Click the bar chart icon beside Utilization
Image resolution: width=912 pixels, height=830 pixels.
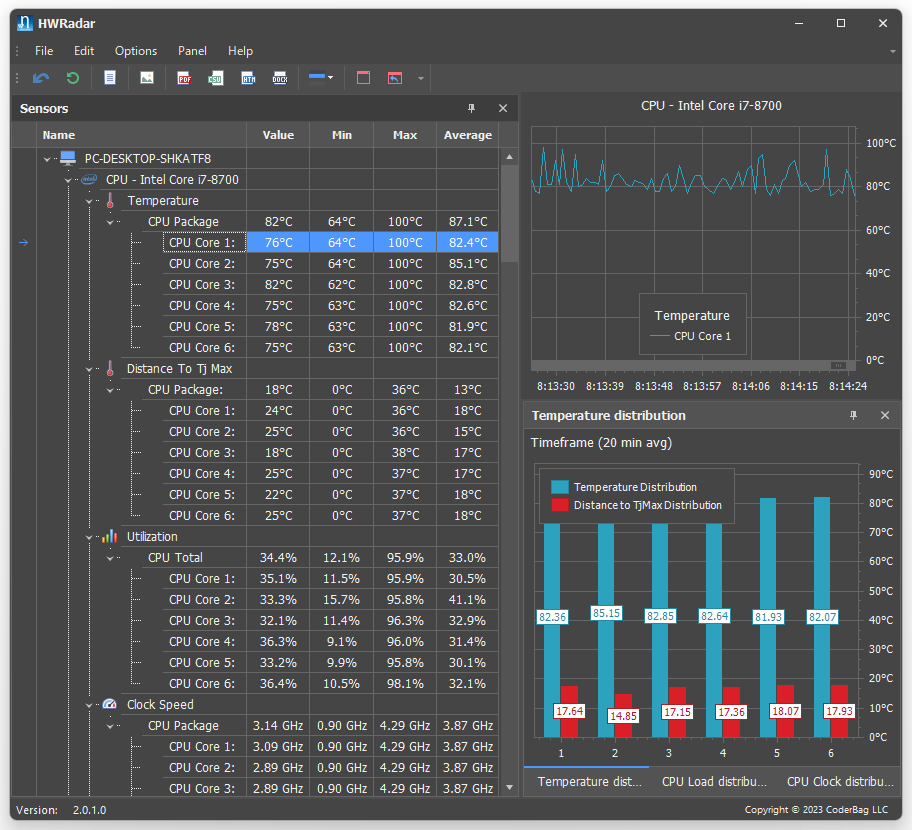(110, 536)
